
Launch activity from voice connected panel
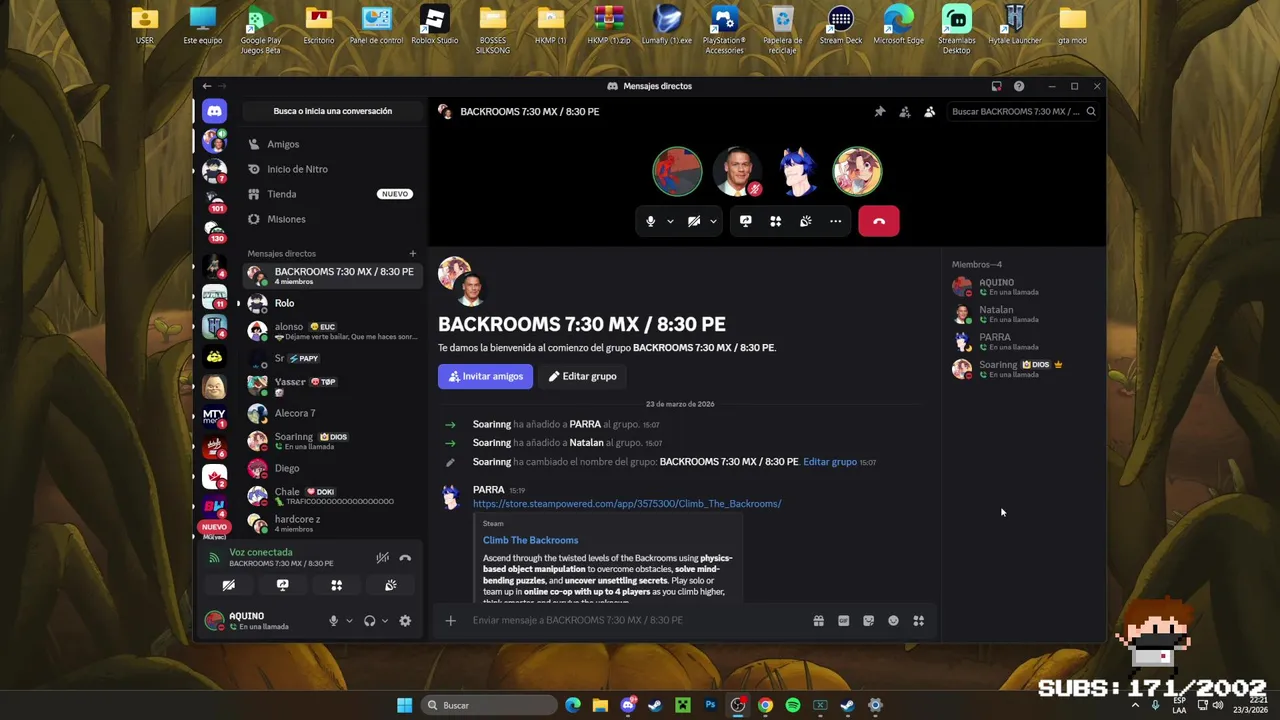click(336, 585)
